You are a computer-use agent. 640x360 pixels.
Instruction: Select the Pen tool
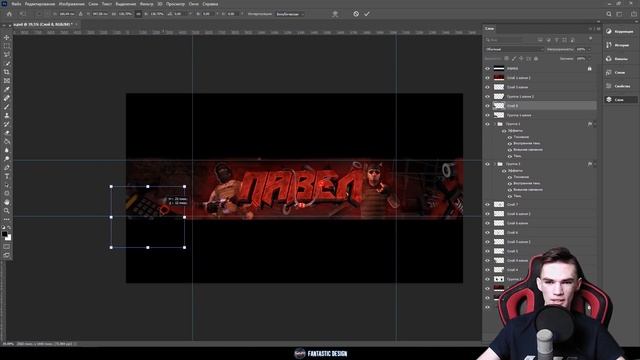coord(7,168)
